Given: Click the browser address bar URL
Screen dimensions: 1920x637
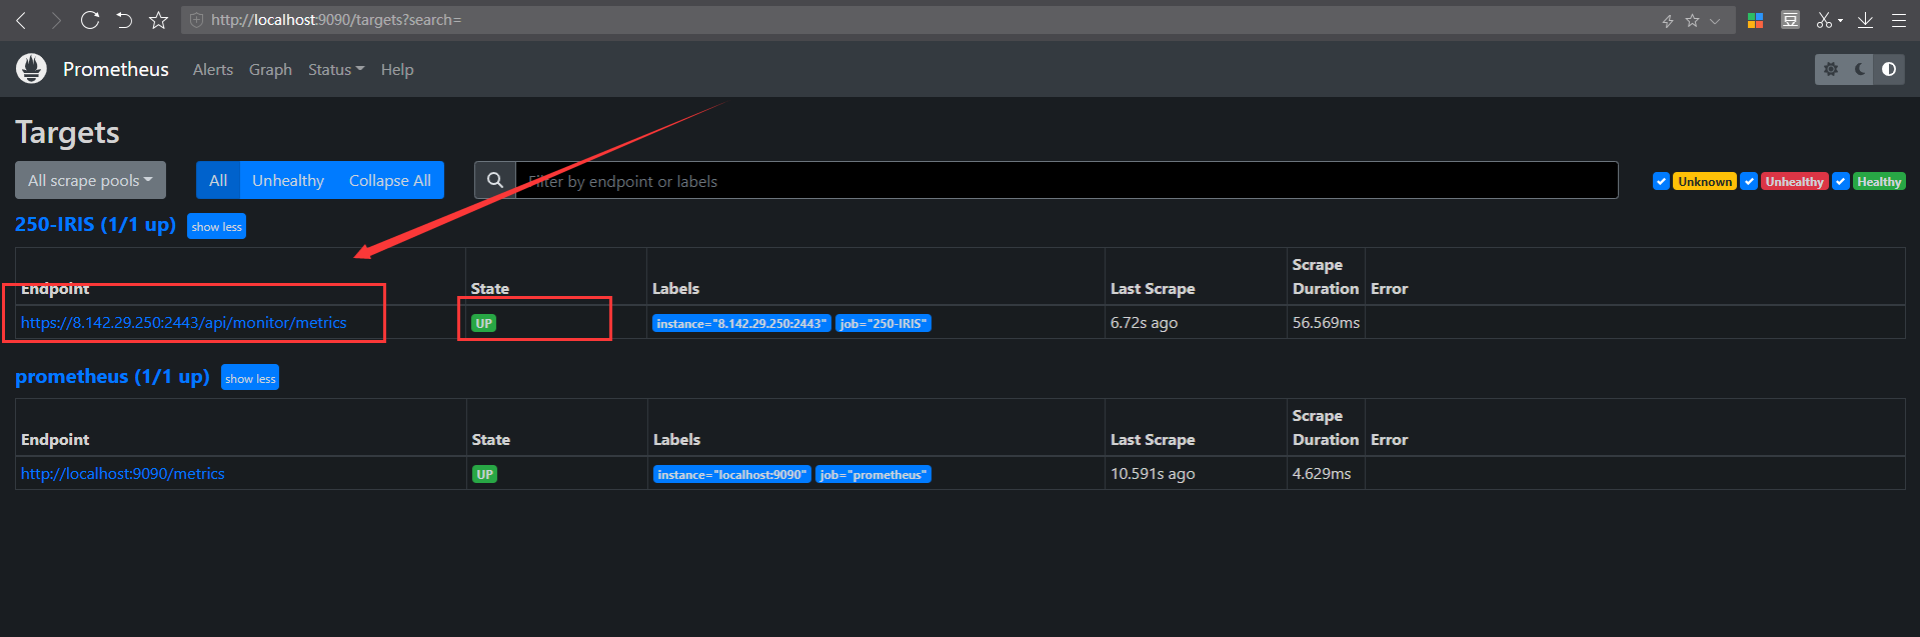Looking at the screenshot, I should pyautogui.click(x=336, y=20).
